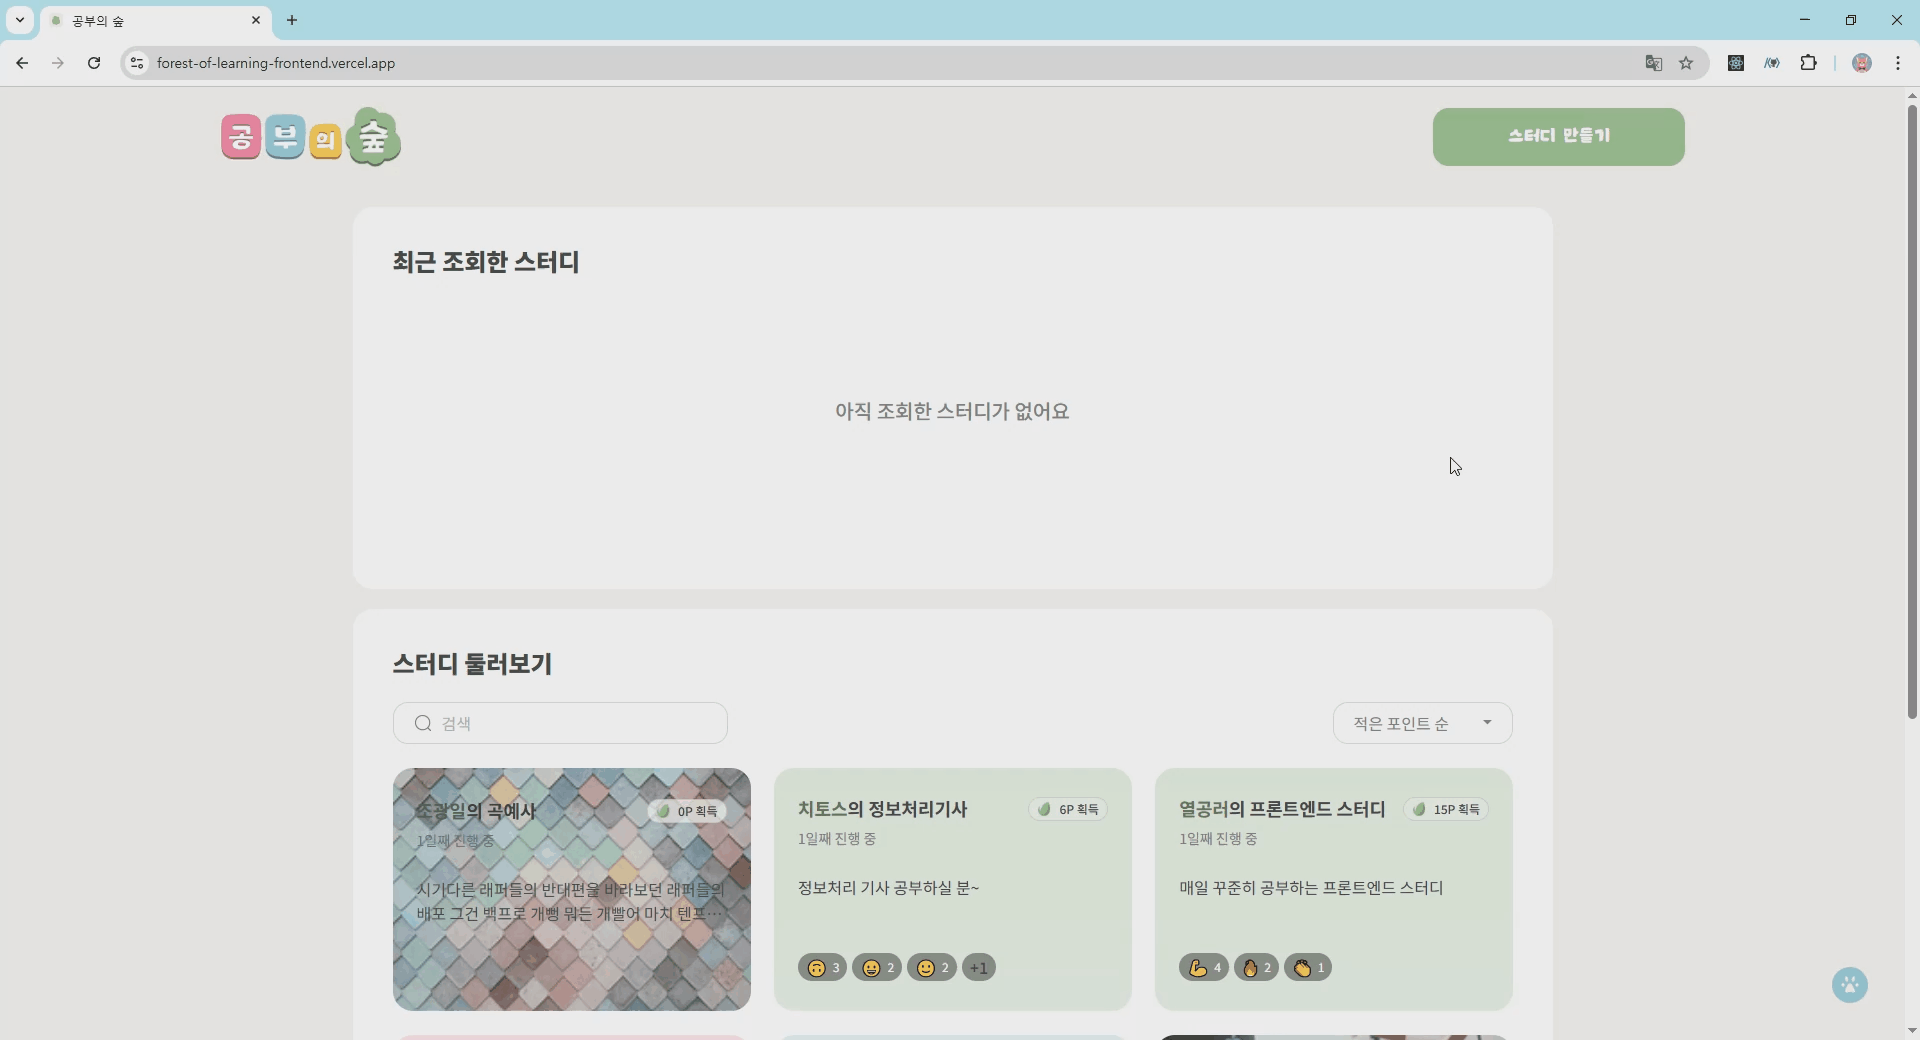This screenshot has width=1920, height=1040.
Task: Go forward in browser history
Action: (58, 63)
